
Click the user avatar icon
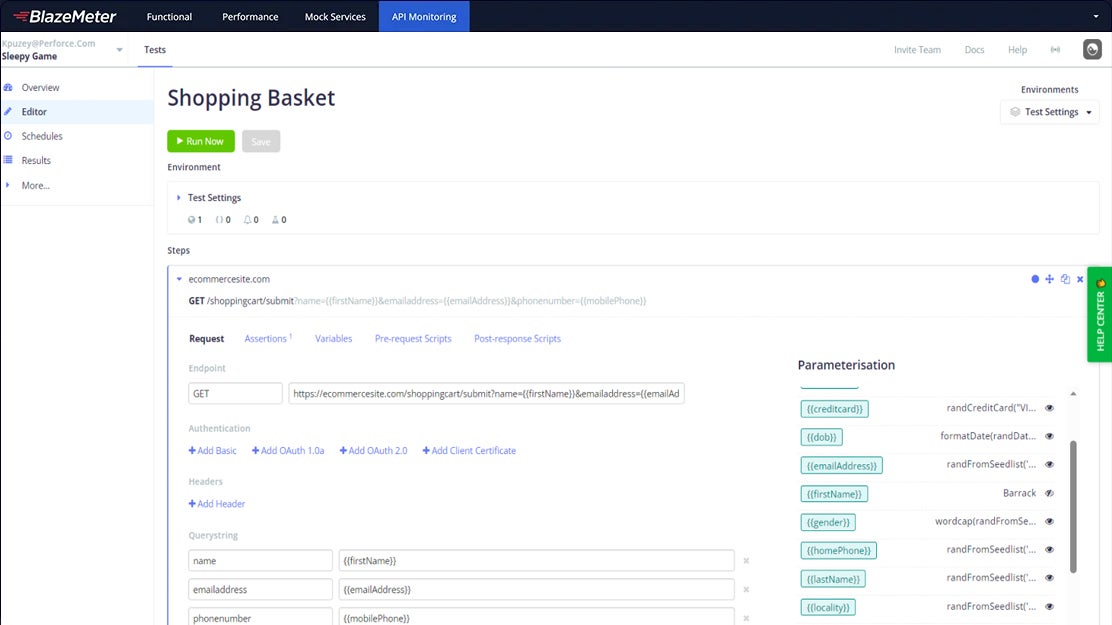click(1092, 50)
